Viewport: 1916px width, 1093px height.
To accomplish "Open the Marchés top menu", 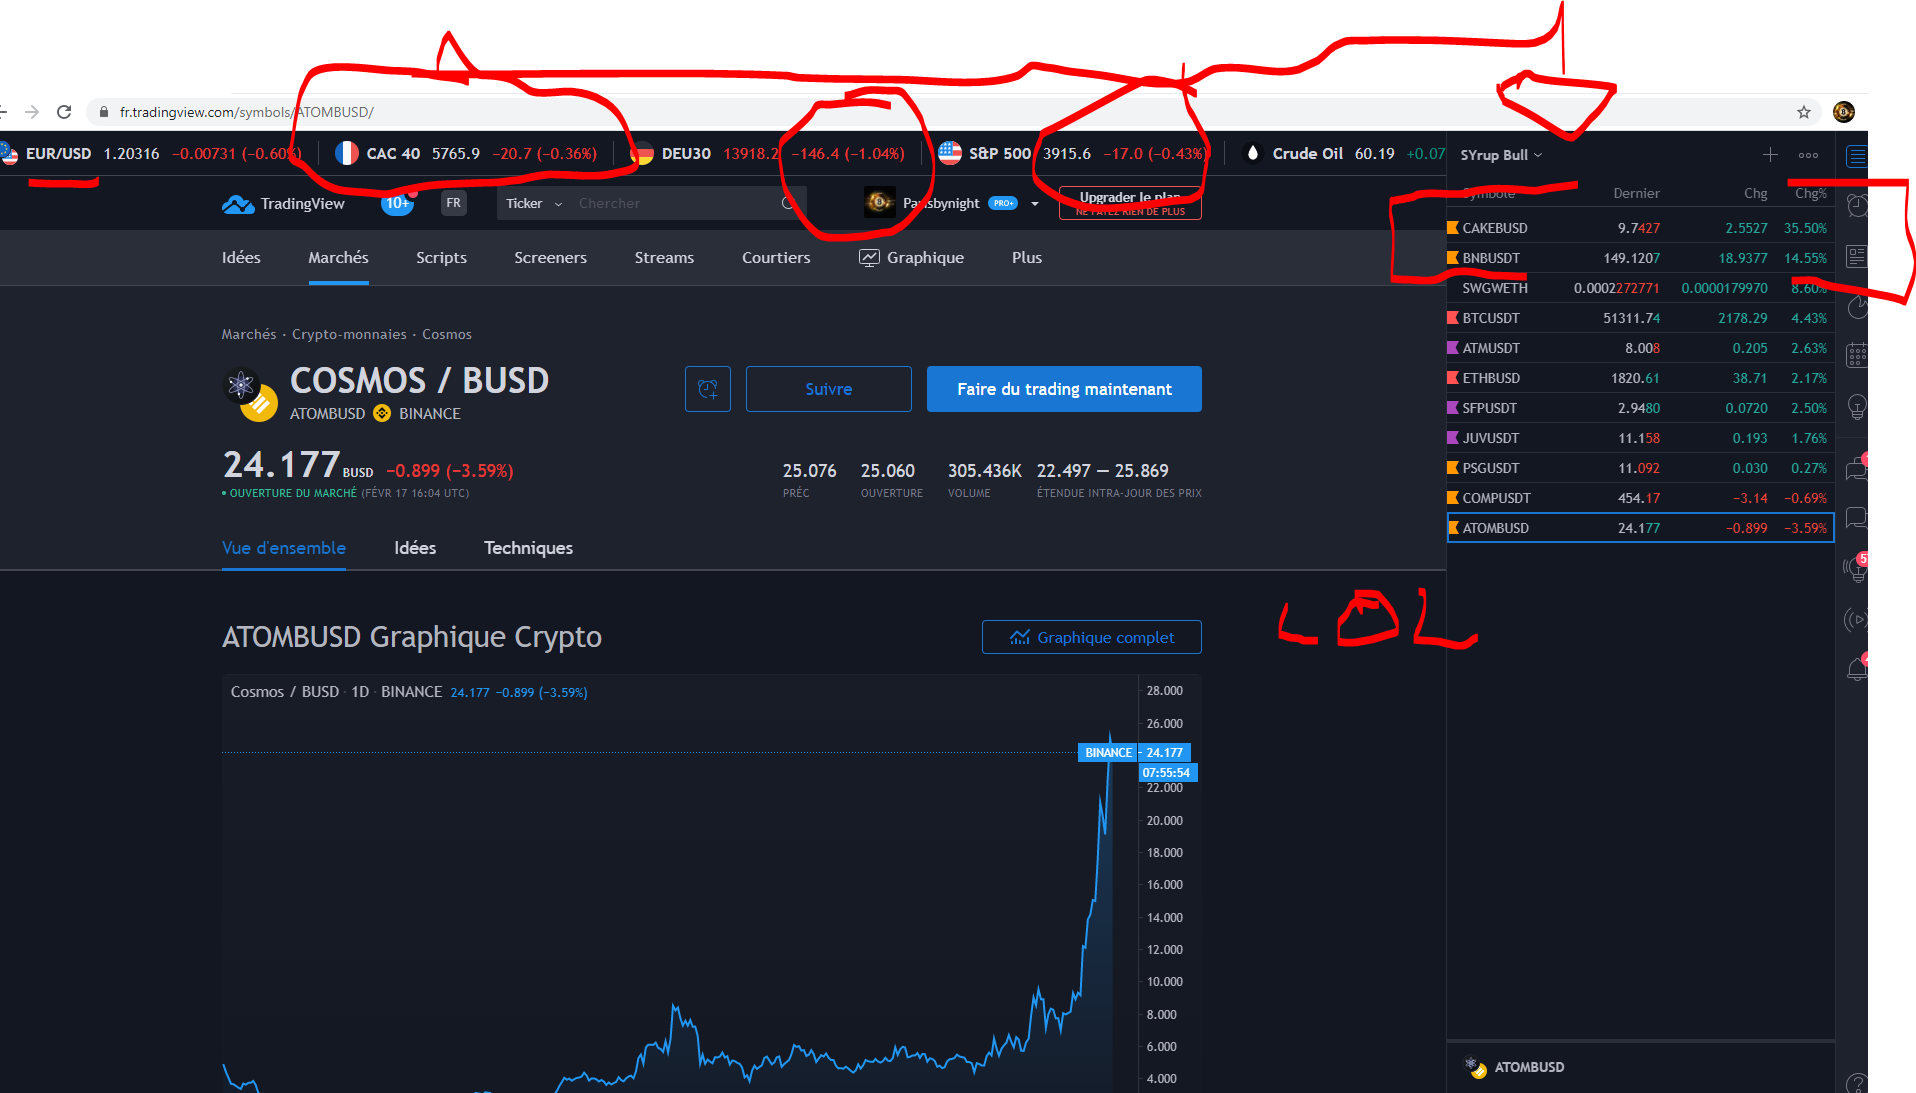I will [338, 258].
